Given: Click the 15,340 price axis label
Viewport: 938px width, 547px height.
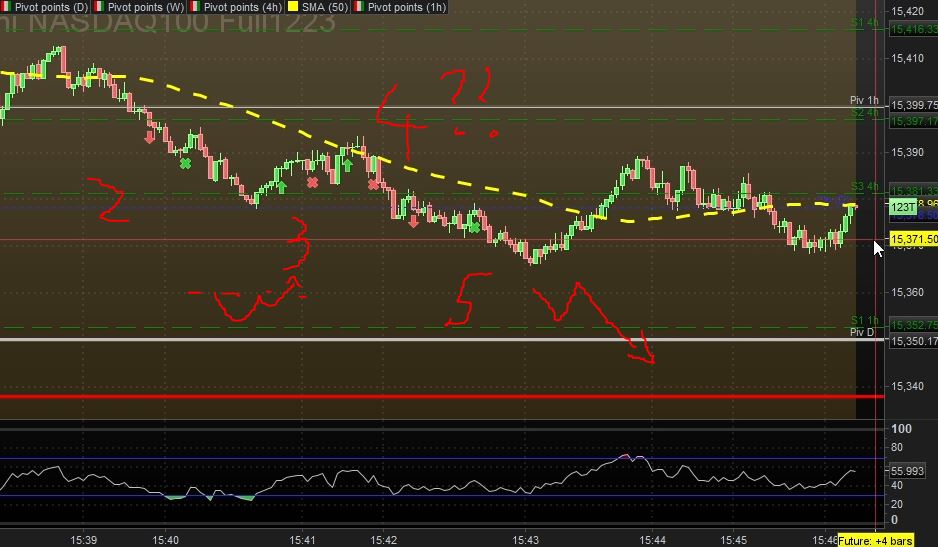Looking at the screenshot, I should coord(907,387).
